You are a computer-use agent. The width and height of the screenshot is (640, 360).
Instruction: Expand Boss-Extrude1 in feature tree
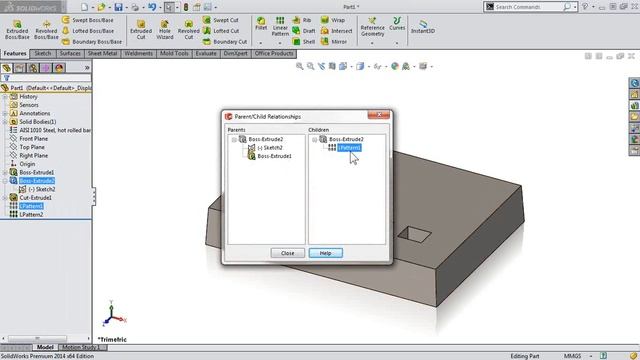coord(5,173)
